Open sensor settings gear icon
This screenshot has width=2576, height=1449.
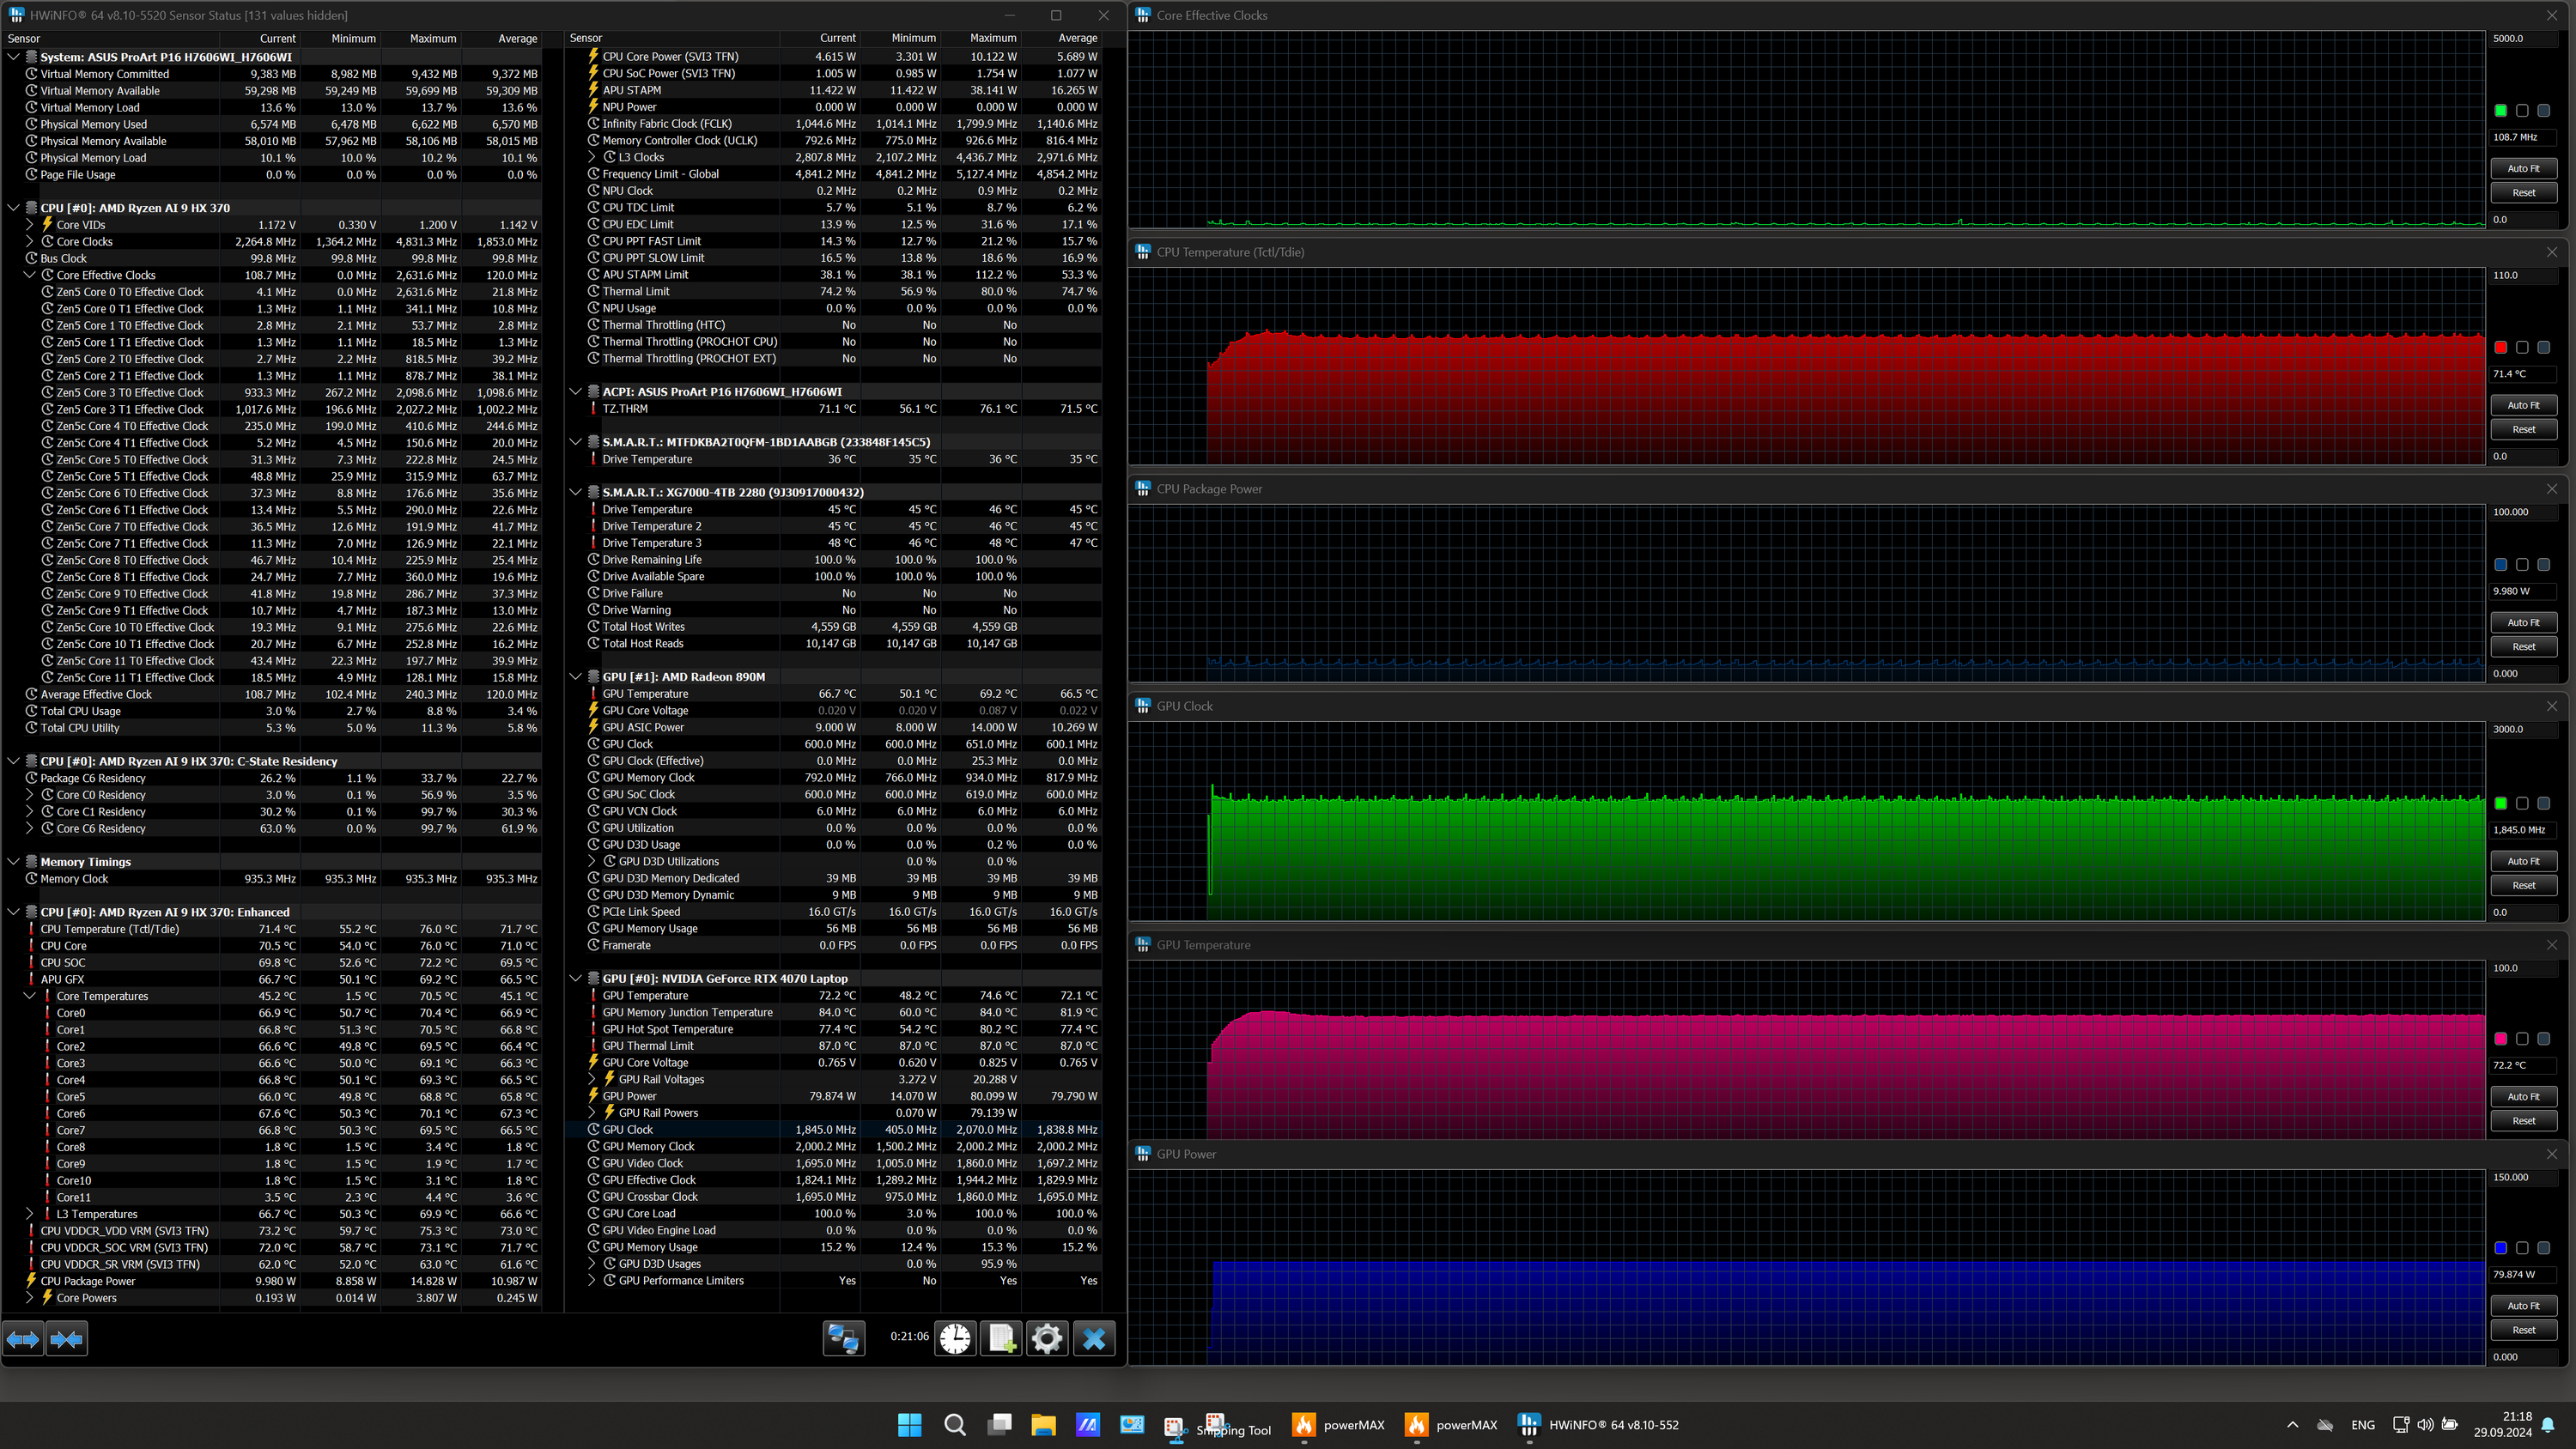1047,1338
